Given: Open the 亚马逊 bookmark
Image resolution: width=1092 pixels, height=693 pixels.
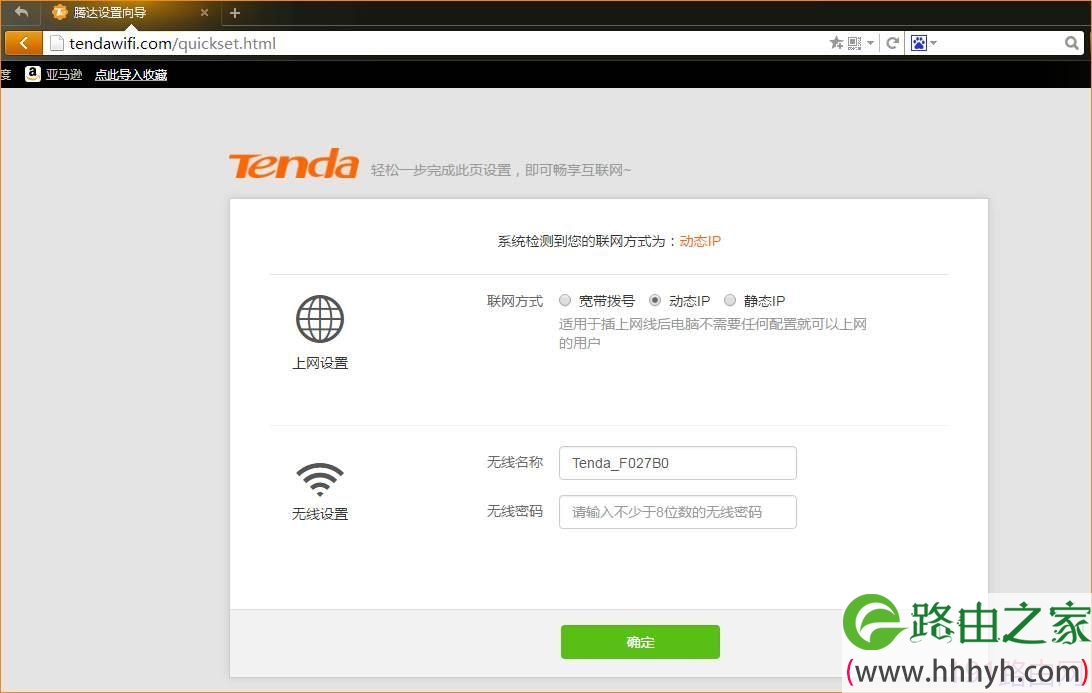Looking at the screenshot, I should (54, 74).
